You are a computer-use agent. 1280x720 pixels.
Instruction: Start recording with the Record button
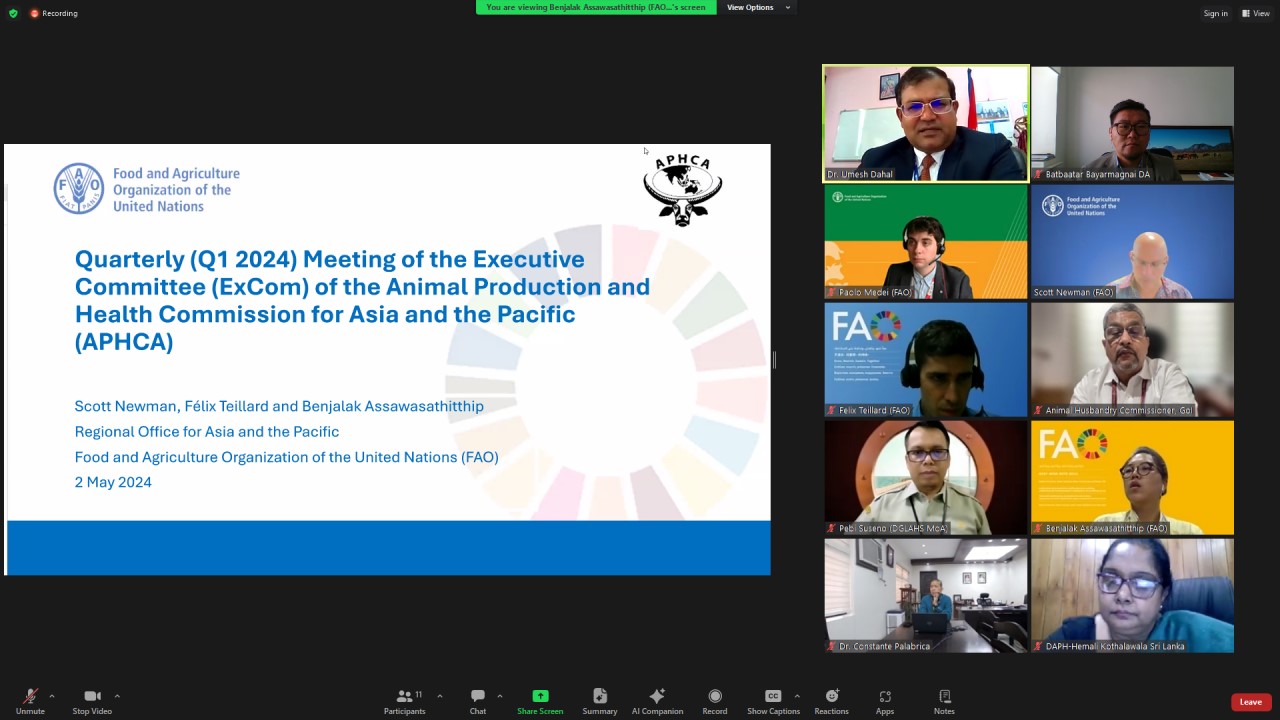[714, 701]
